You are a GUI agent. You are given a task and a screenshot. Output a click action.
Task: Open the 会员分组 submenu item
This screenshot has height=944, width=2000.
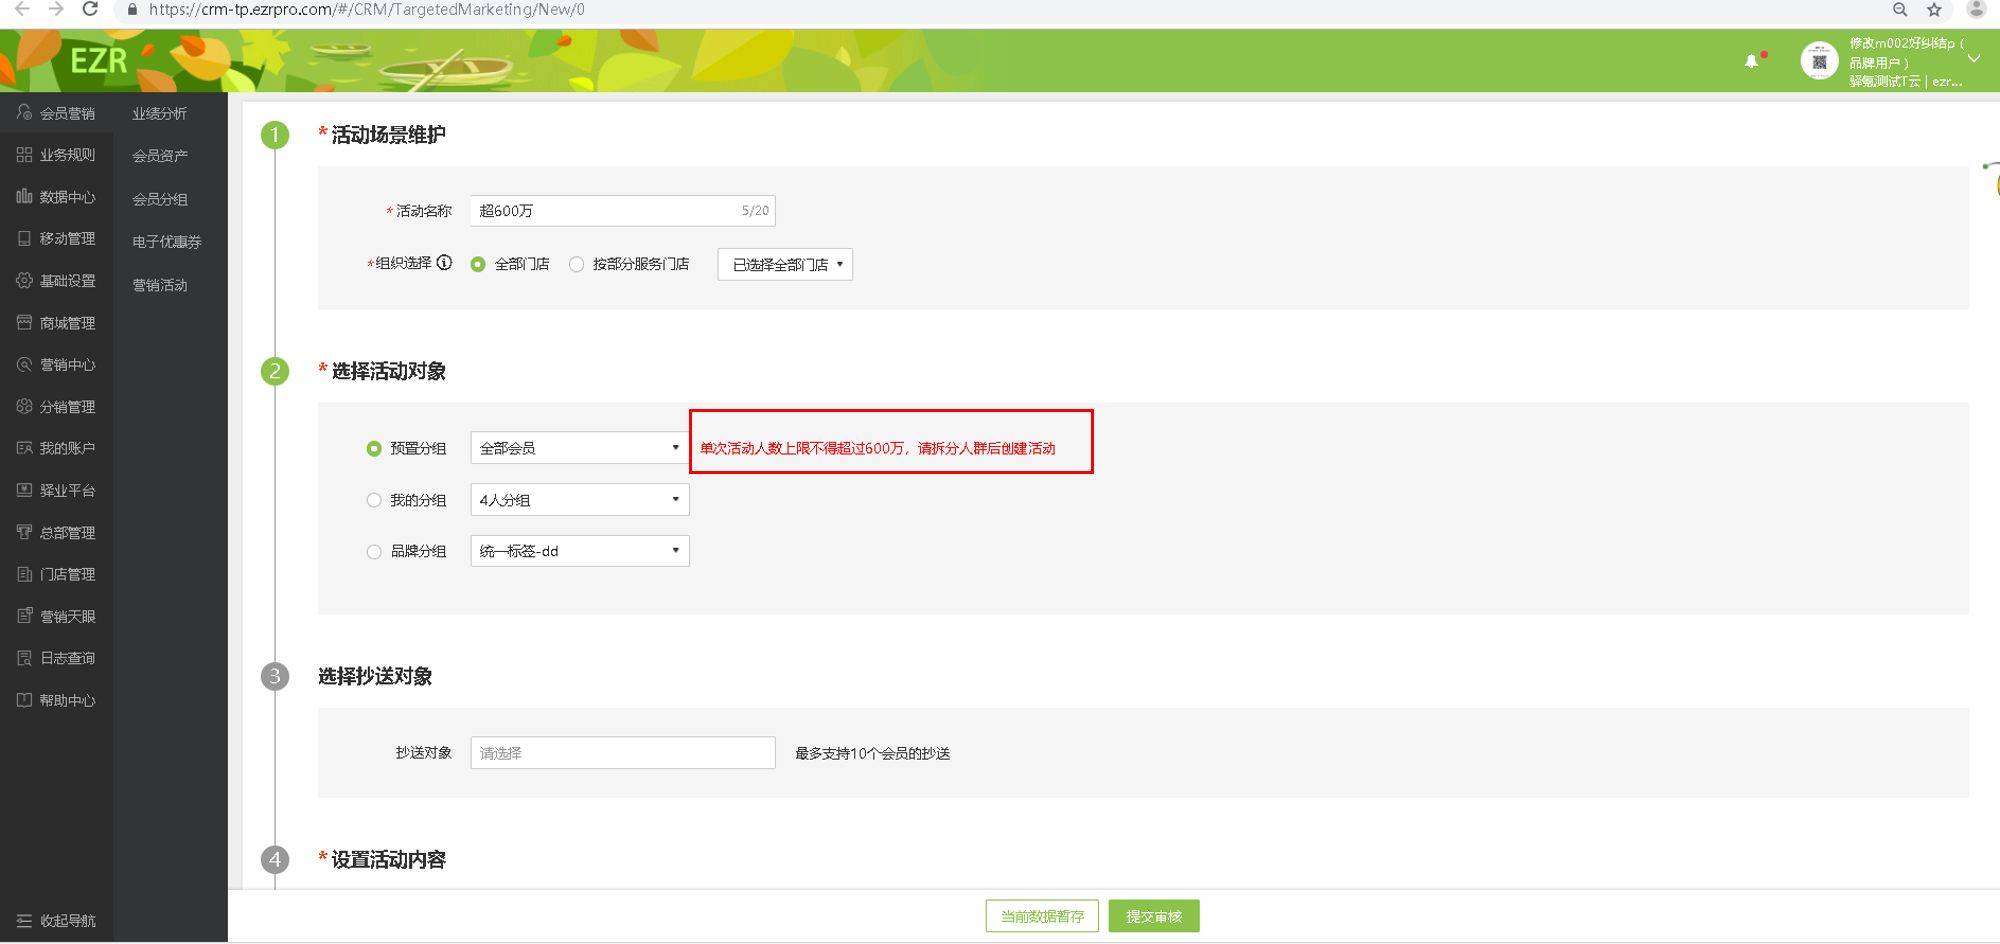coord(160,199)
